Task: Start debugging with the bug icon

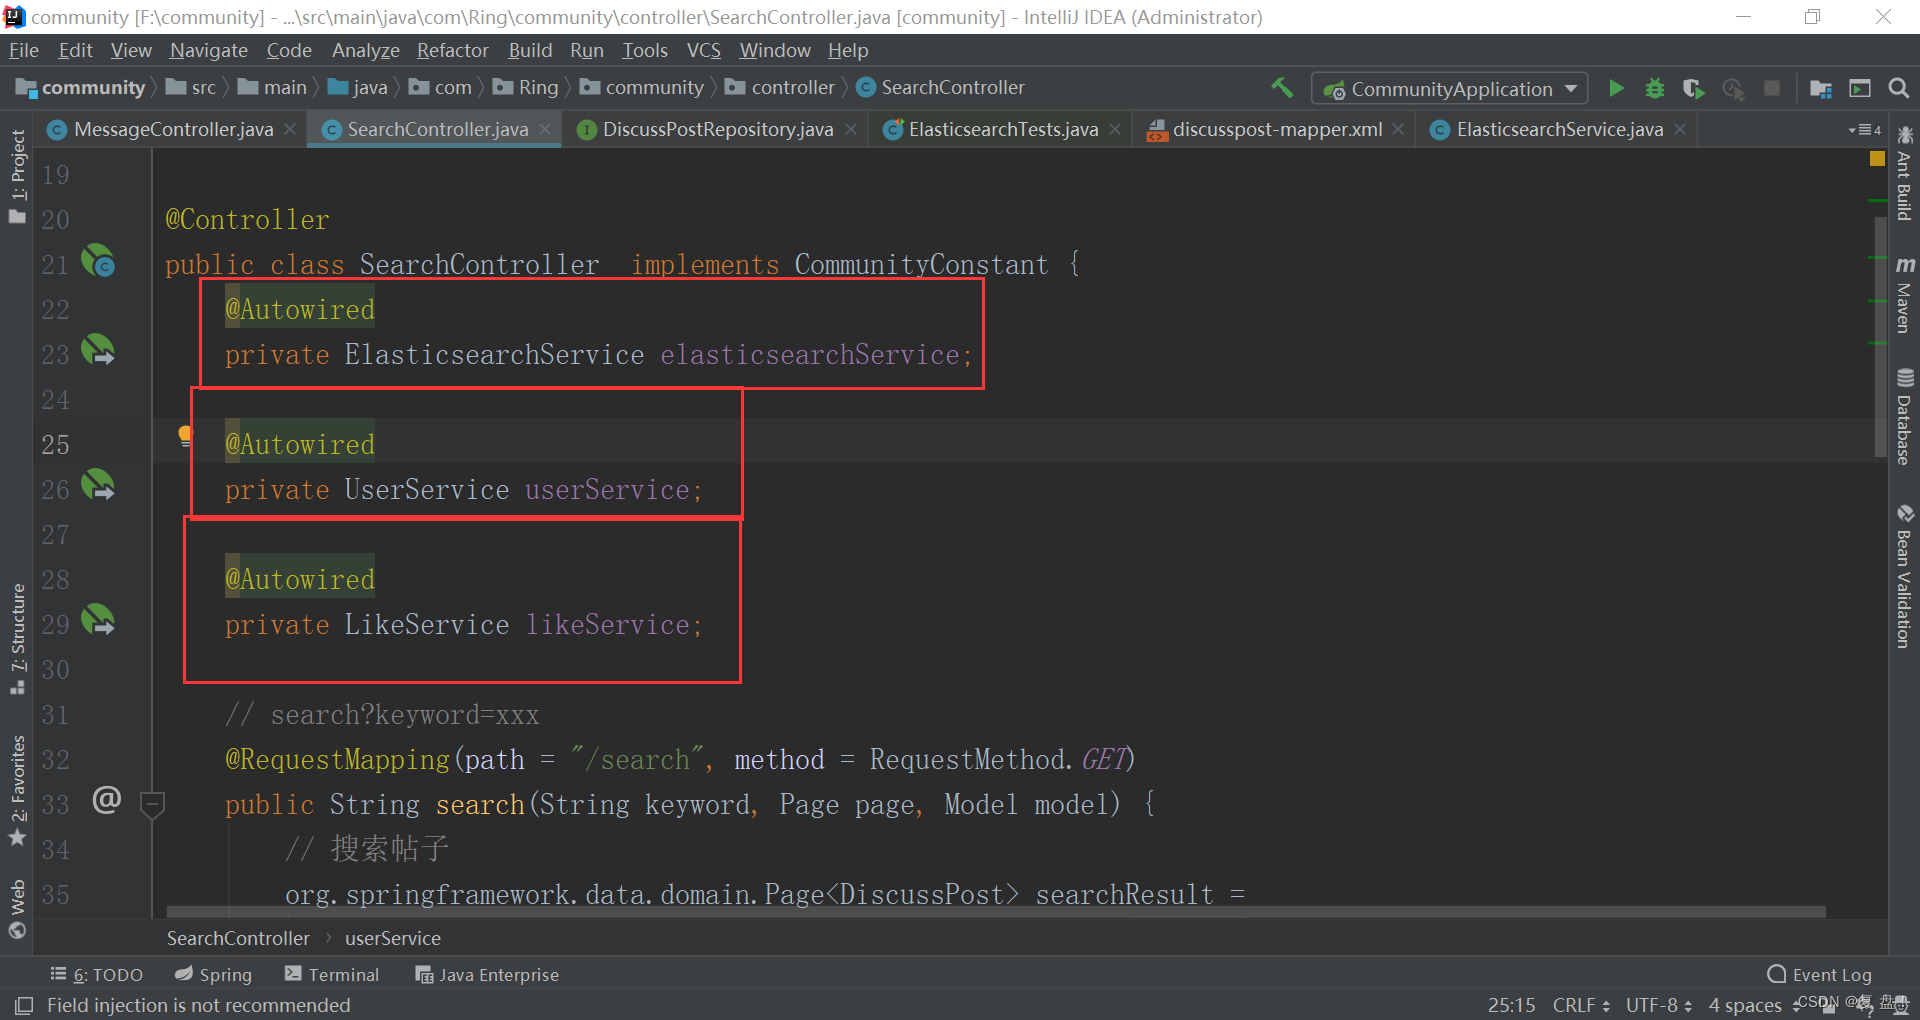Action: (x=1655, y=88)
